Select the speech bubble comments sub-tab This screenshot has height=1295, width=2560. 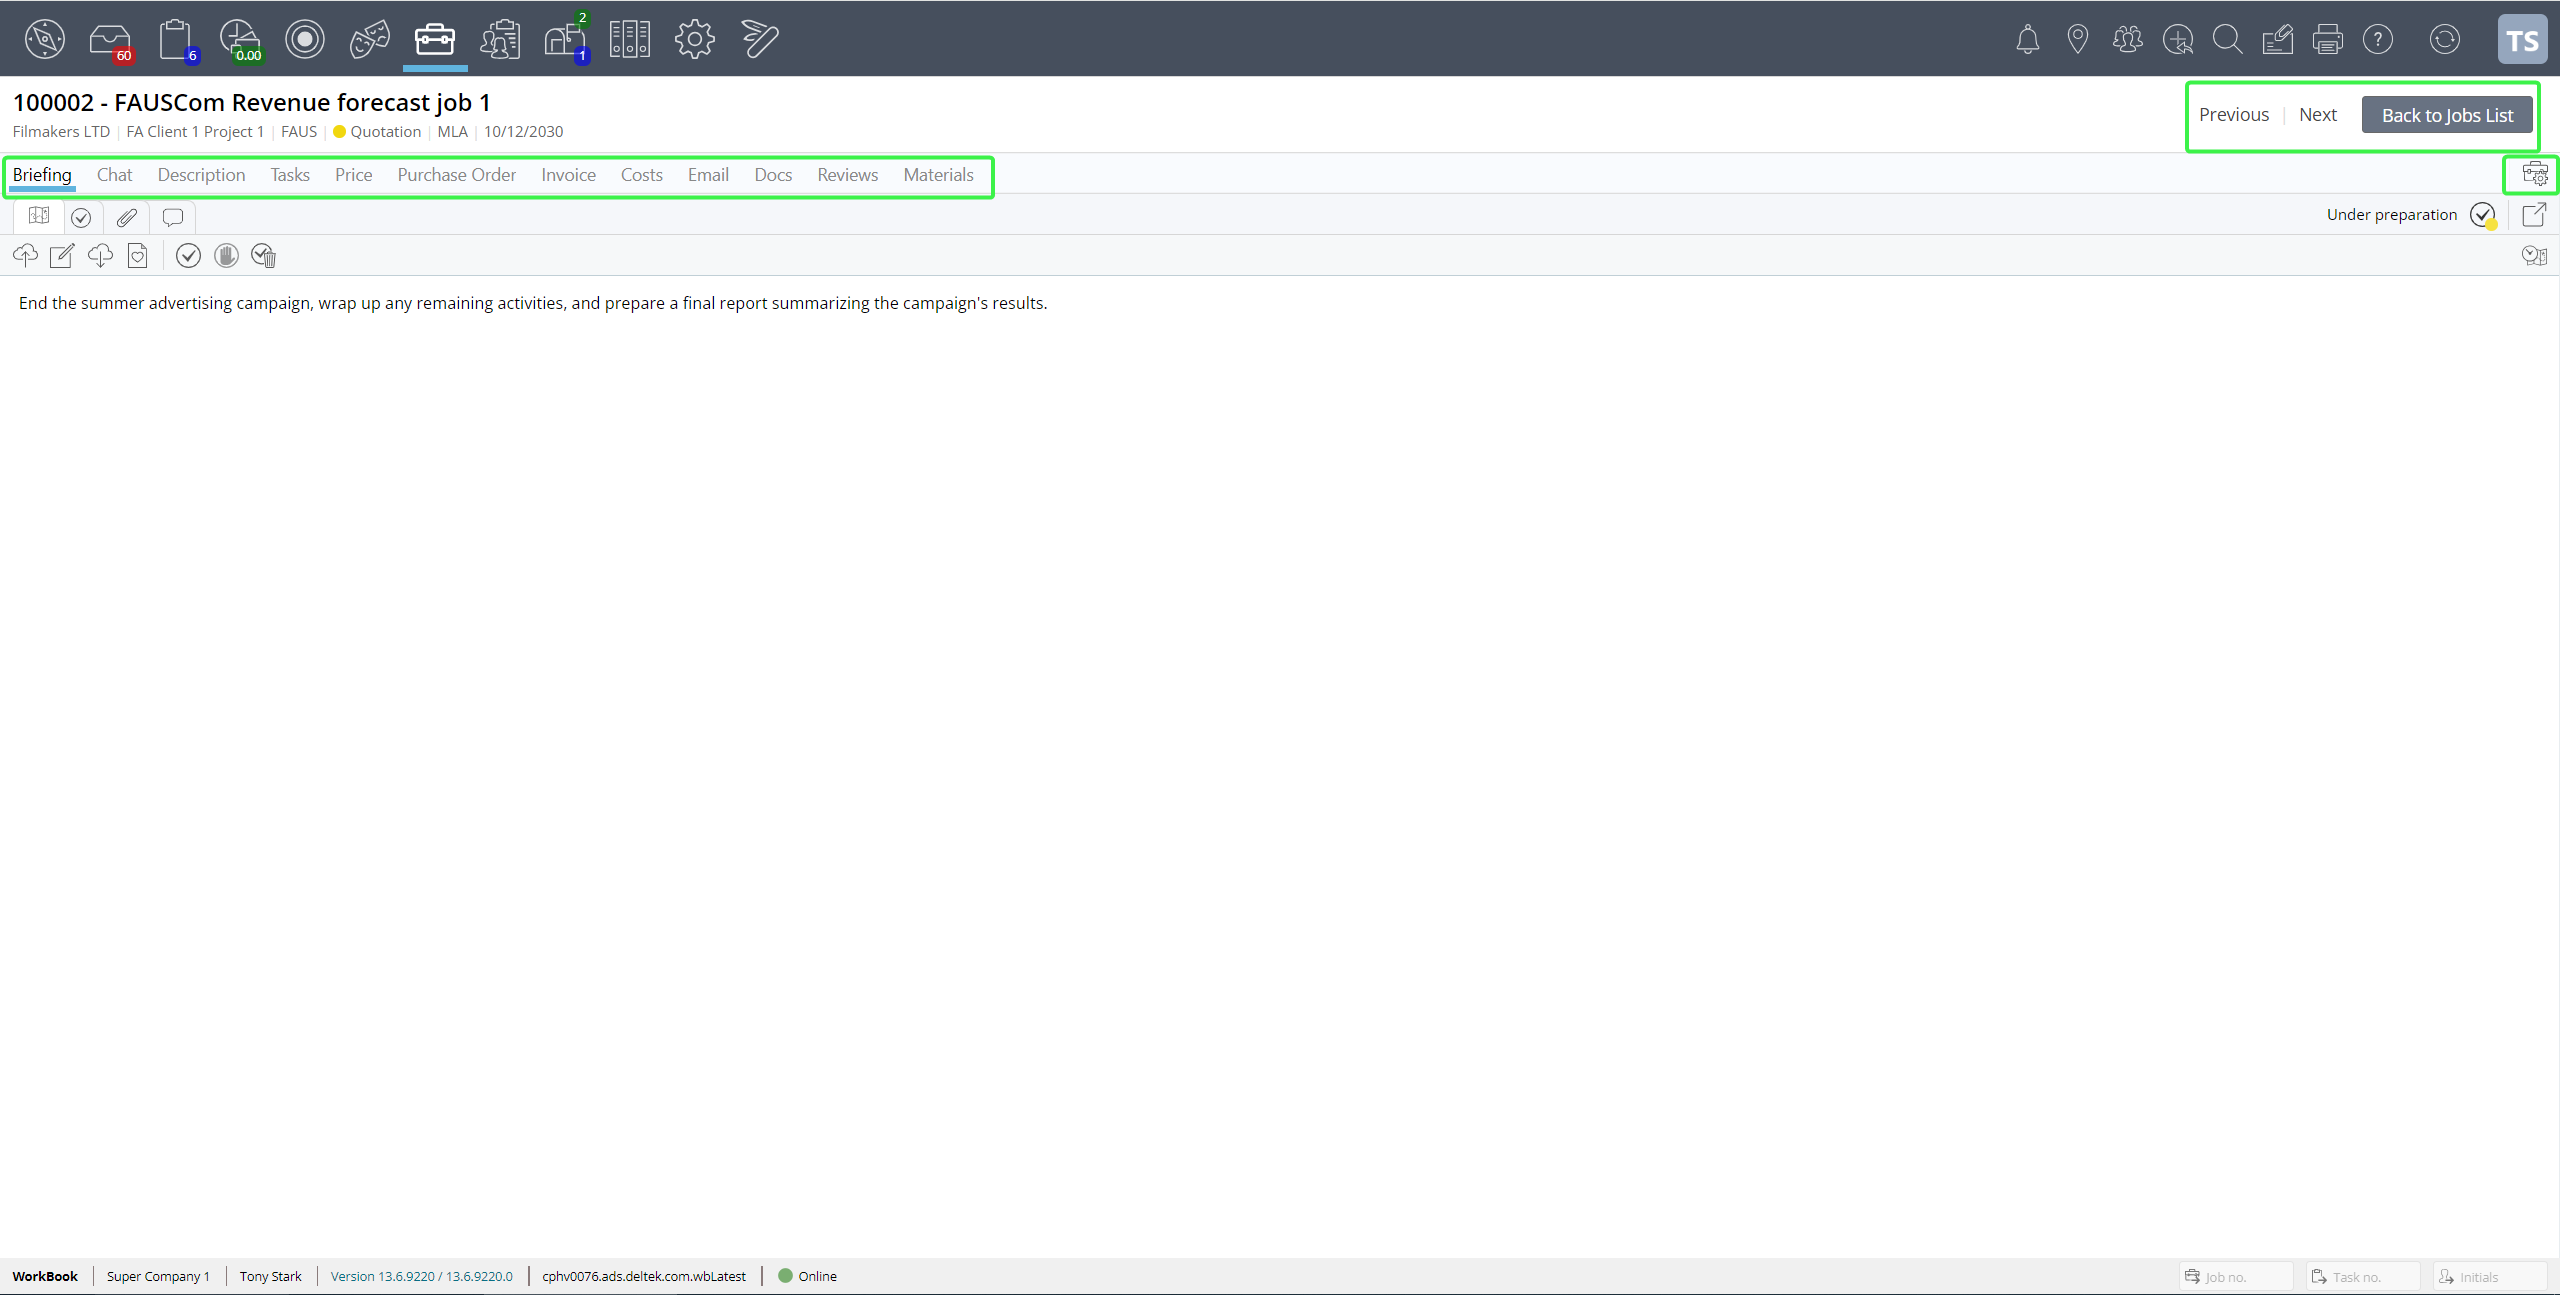click(173, 216)
